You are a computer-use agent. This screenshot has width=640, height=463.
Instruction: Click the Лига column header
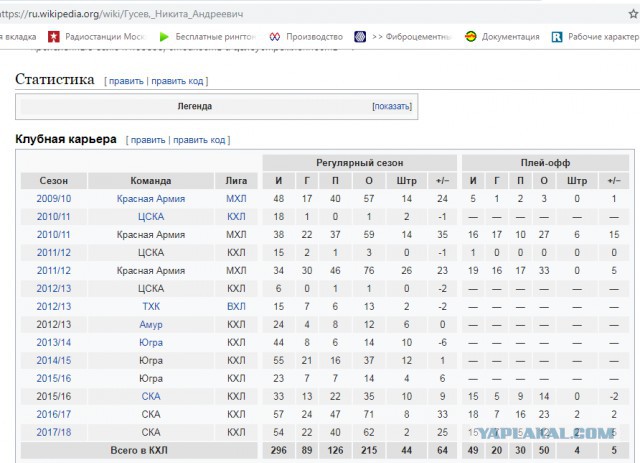pyautogui.click(x=236, y=181)
